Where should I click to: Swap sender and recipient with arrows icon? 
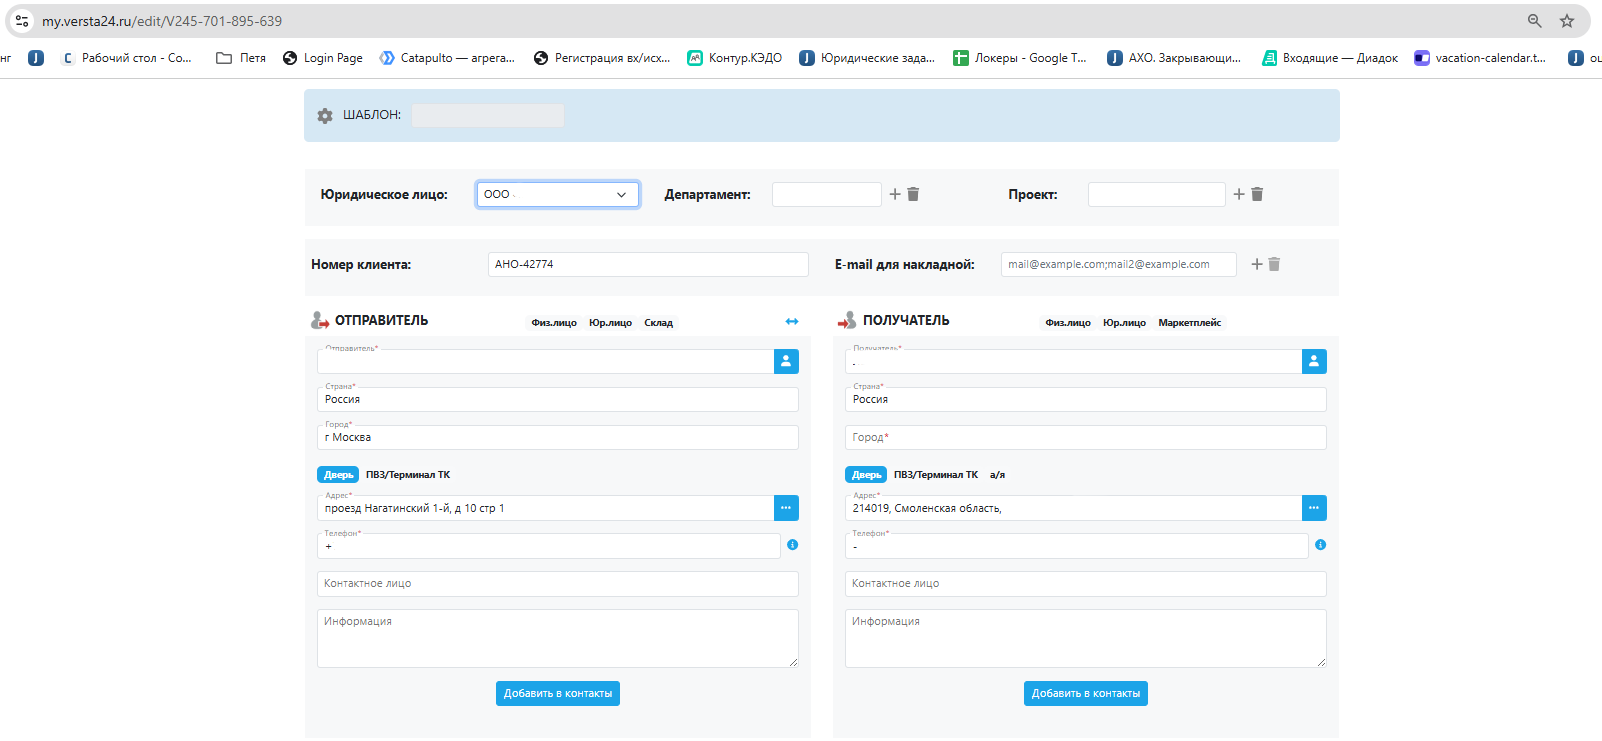pos(792,321)
